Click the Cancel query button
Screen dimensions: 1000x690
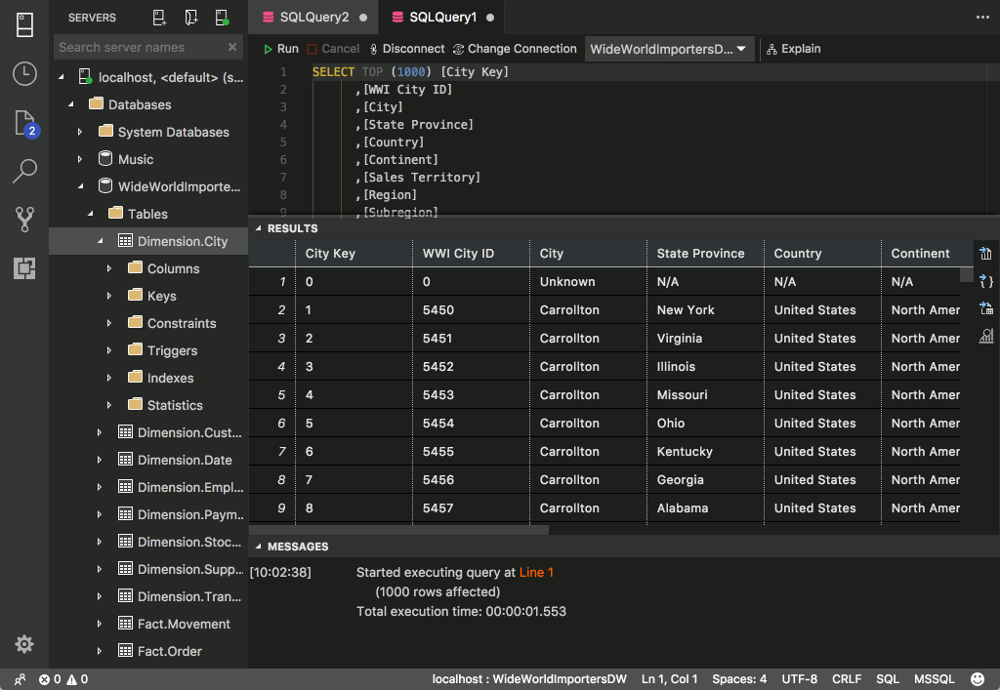point(333,49)
